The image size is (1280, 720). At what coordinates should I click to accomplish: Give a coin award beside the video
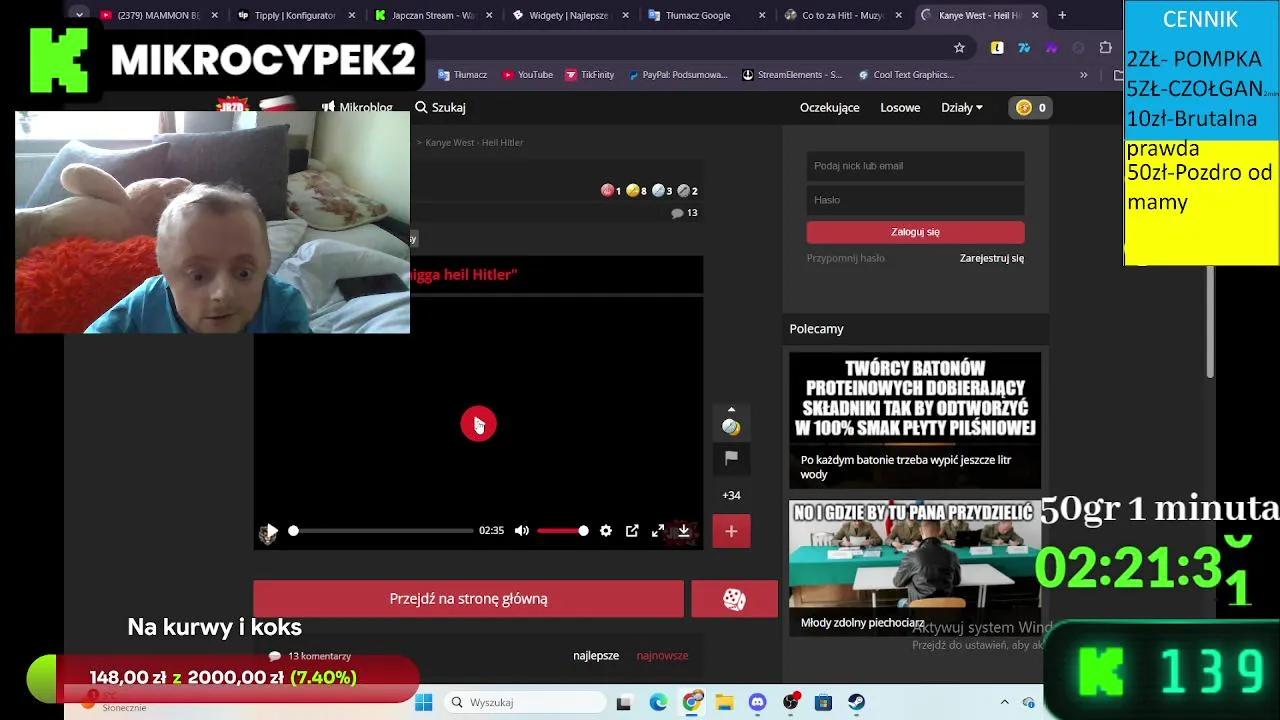[731, 427]
